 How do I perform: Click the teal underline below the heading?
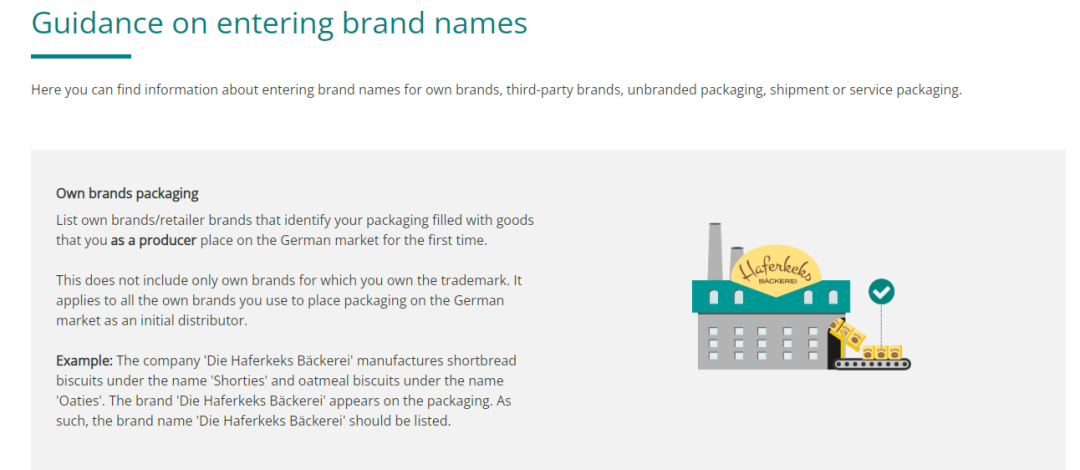(x=81, y=56)
